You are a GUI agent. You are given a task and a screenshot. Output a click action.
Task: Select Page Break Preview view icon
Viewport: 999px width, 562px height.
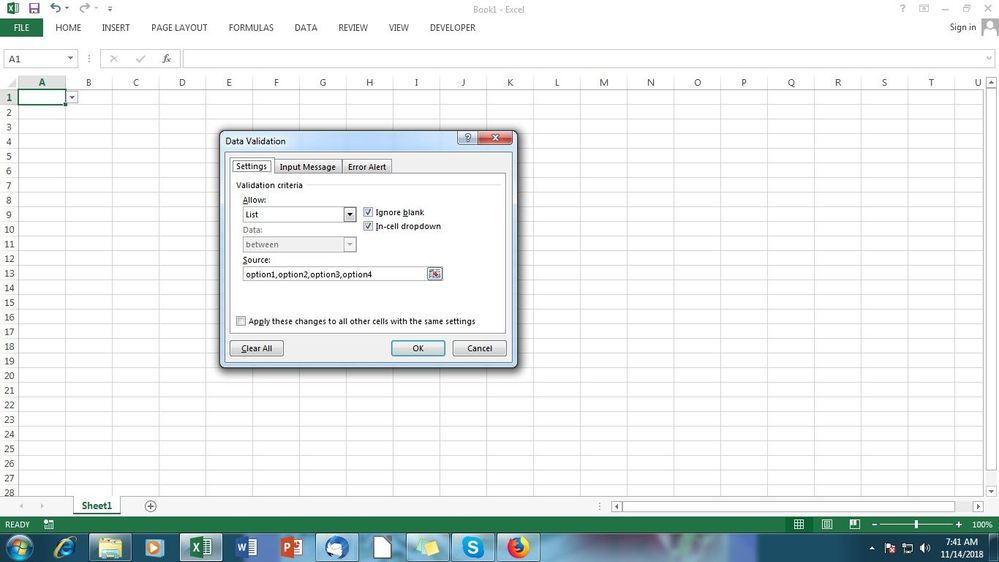[x=855, y=524]
